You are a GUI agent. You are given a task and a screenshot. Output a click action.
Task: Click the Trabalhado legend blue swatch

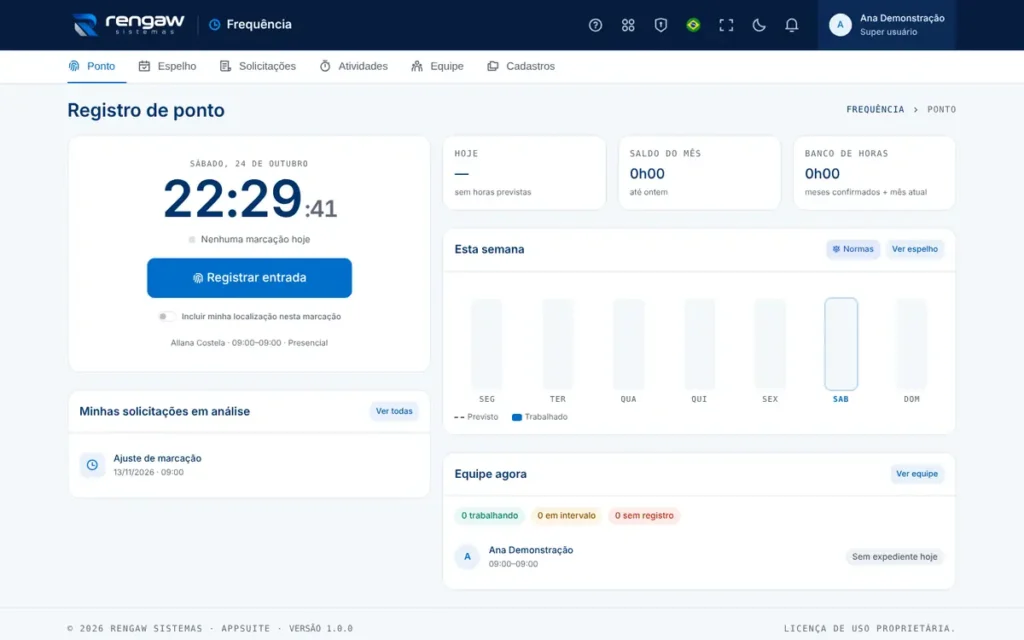tap(517, 417)
